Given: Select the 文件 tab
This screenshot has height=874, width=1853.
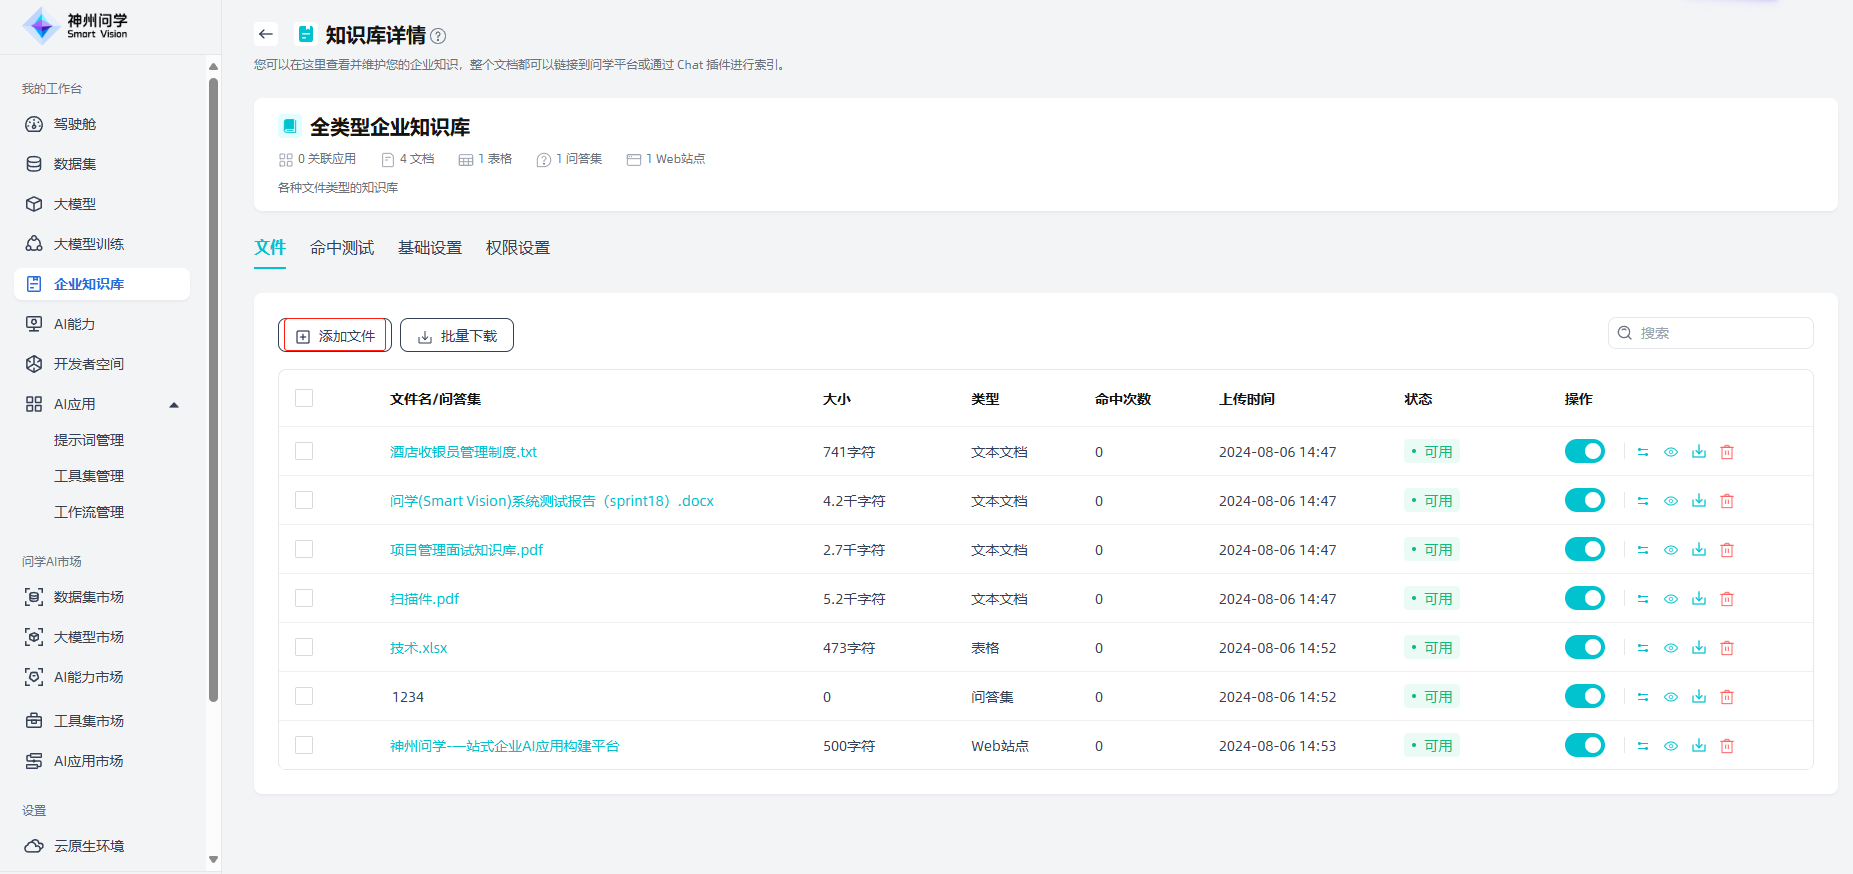Looking at the screenshot, I should 270,248.
